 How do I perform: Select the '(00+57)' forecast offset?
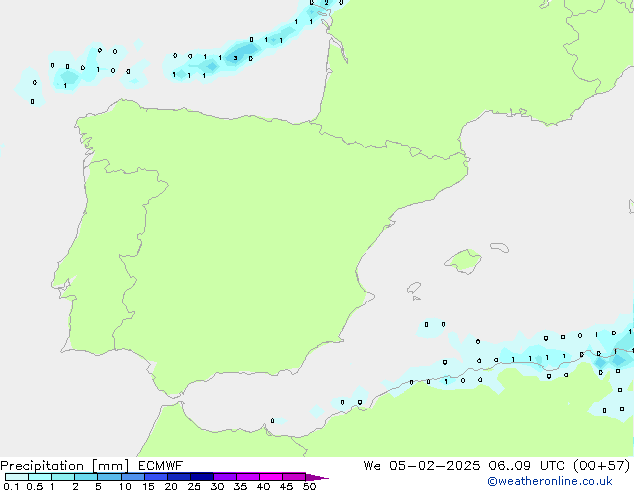602,466
